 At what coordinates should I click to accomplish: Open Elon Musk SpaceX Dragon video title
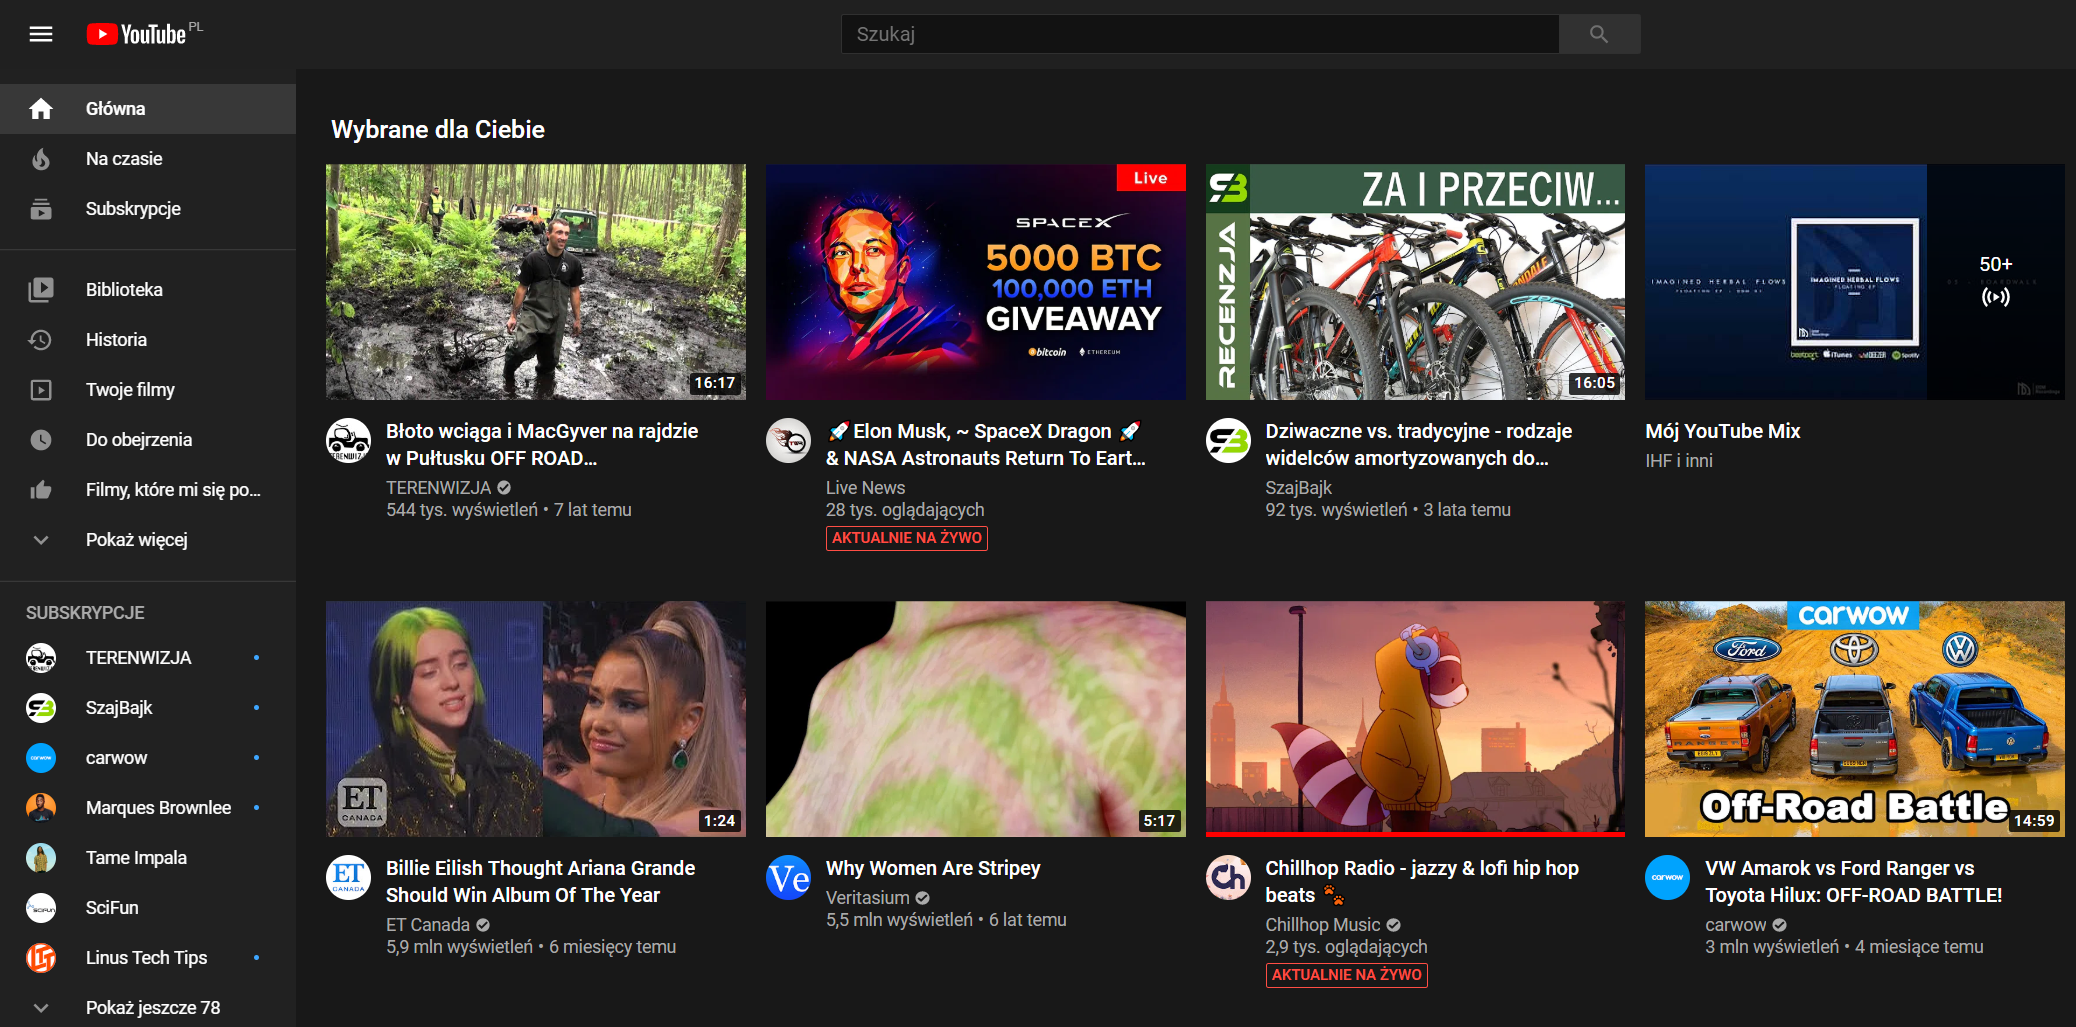point(986,445)
